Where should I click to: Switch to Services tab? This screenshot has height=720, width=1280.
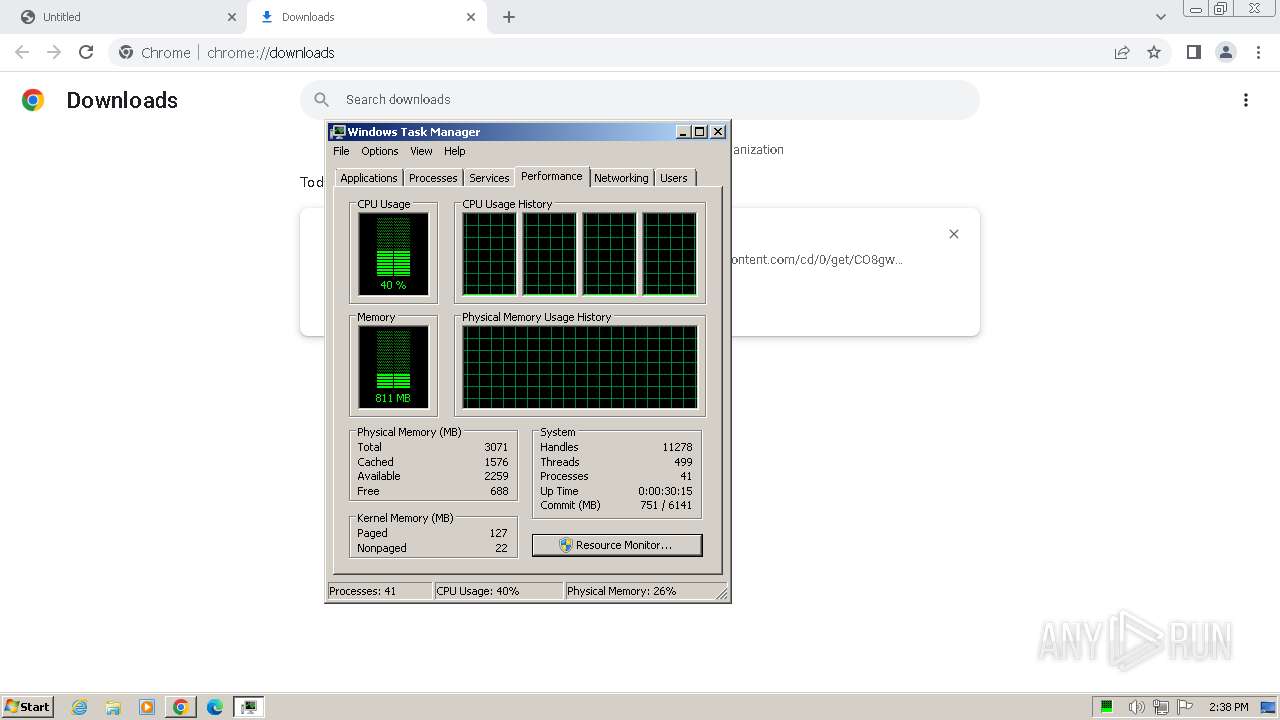click(x=489, y=178)
